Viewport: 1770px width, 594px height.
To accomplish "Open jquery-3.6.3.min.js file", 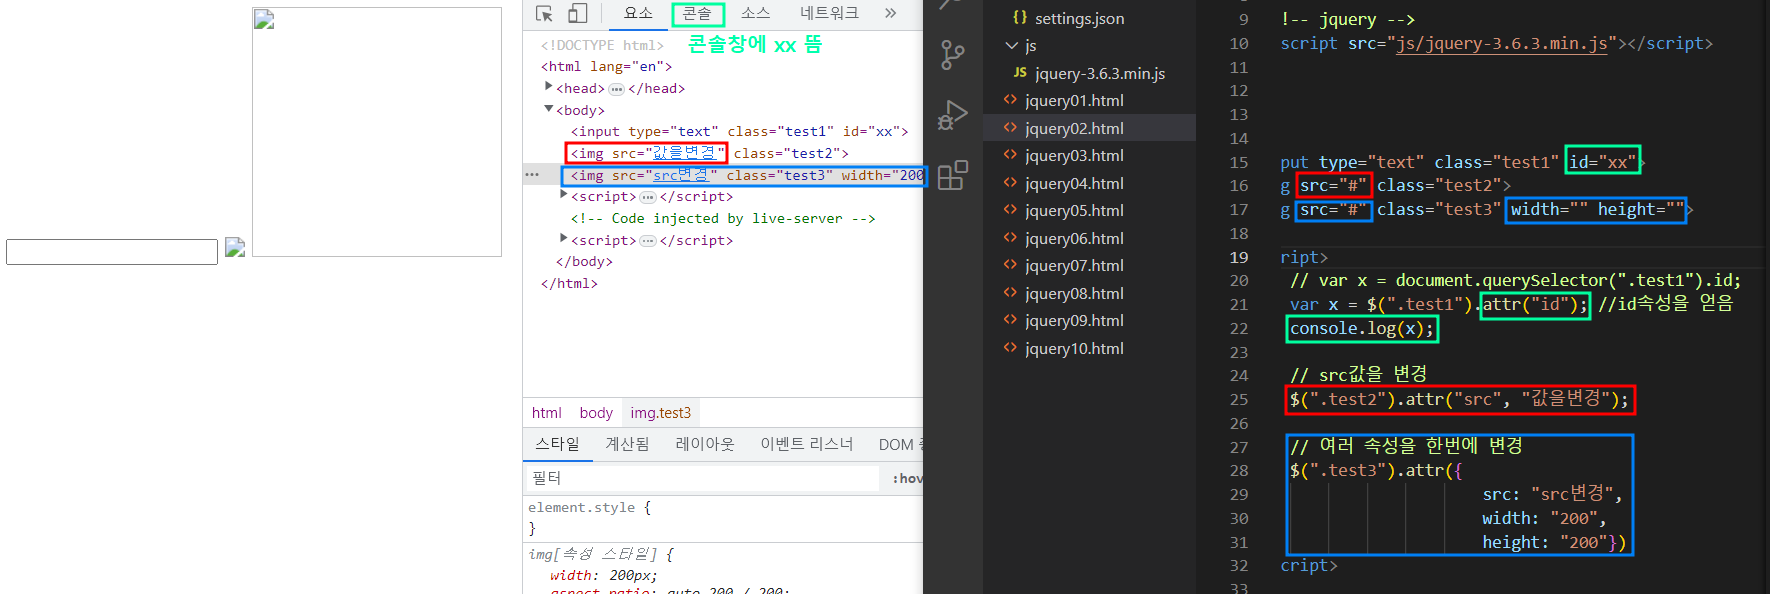I will (x=1100, y=73).
